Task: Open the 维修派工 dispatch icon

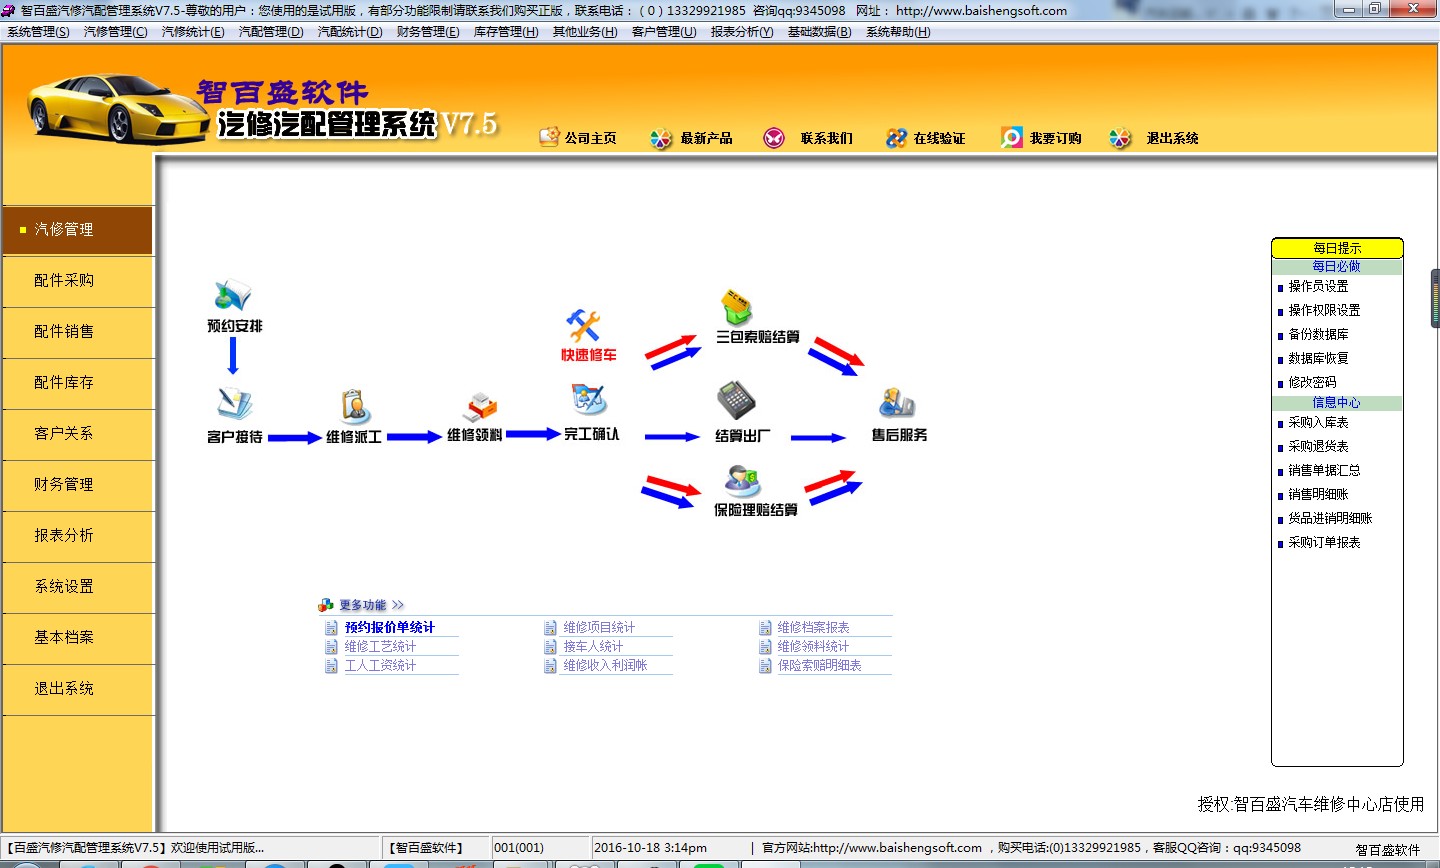Action: click(x=354, y=406)
